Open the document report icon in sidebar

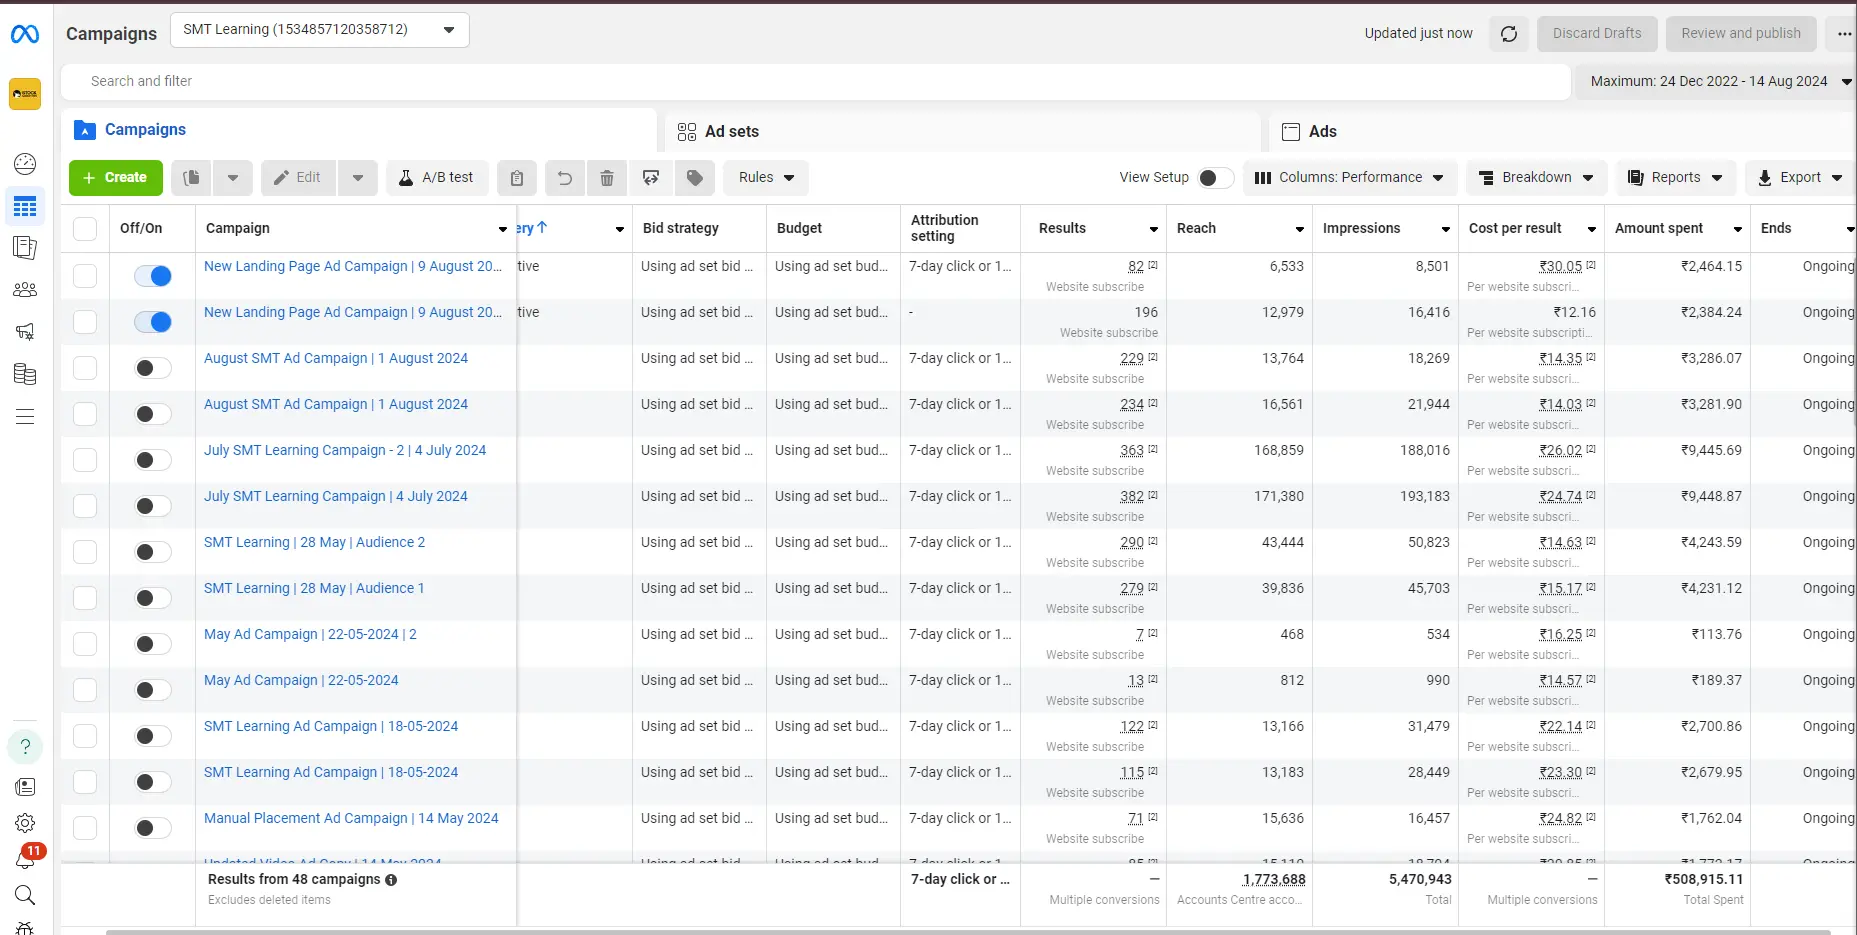(x=25, y=248)
